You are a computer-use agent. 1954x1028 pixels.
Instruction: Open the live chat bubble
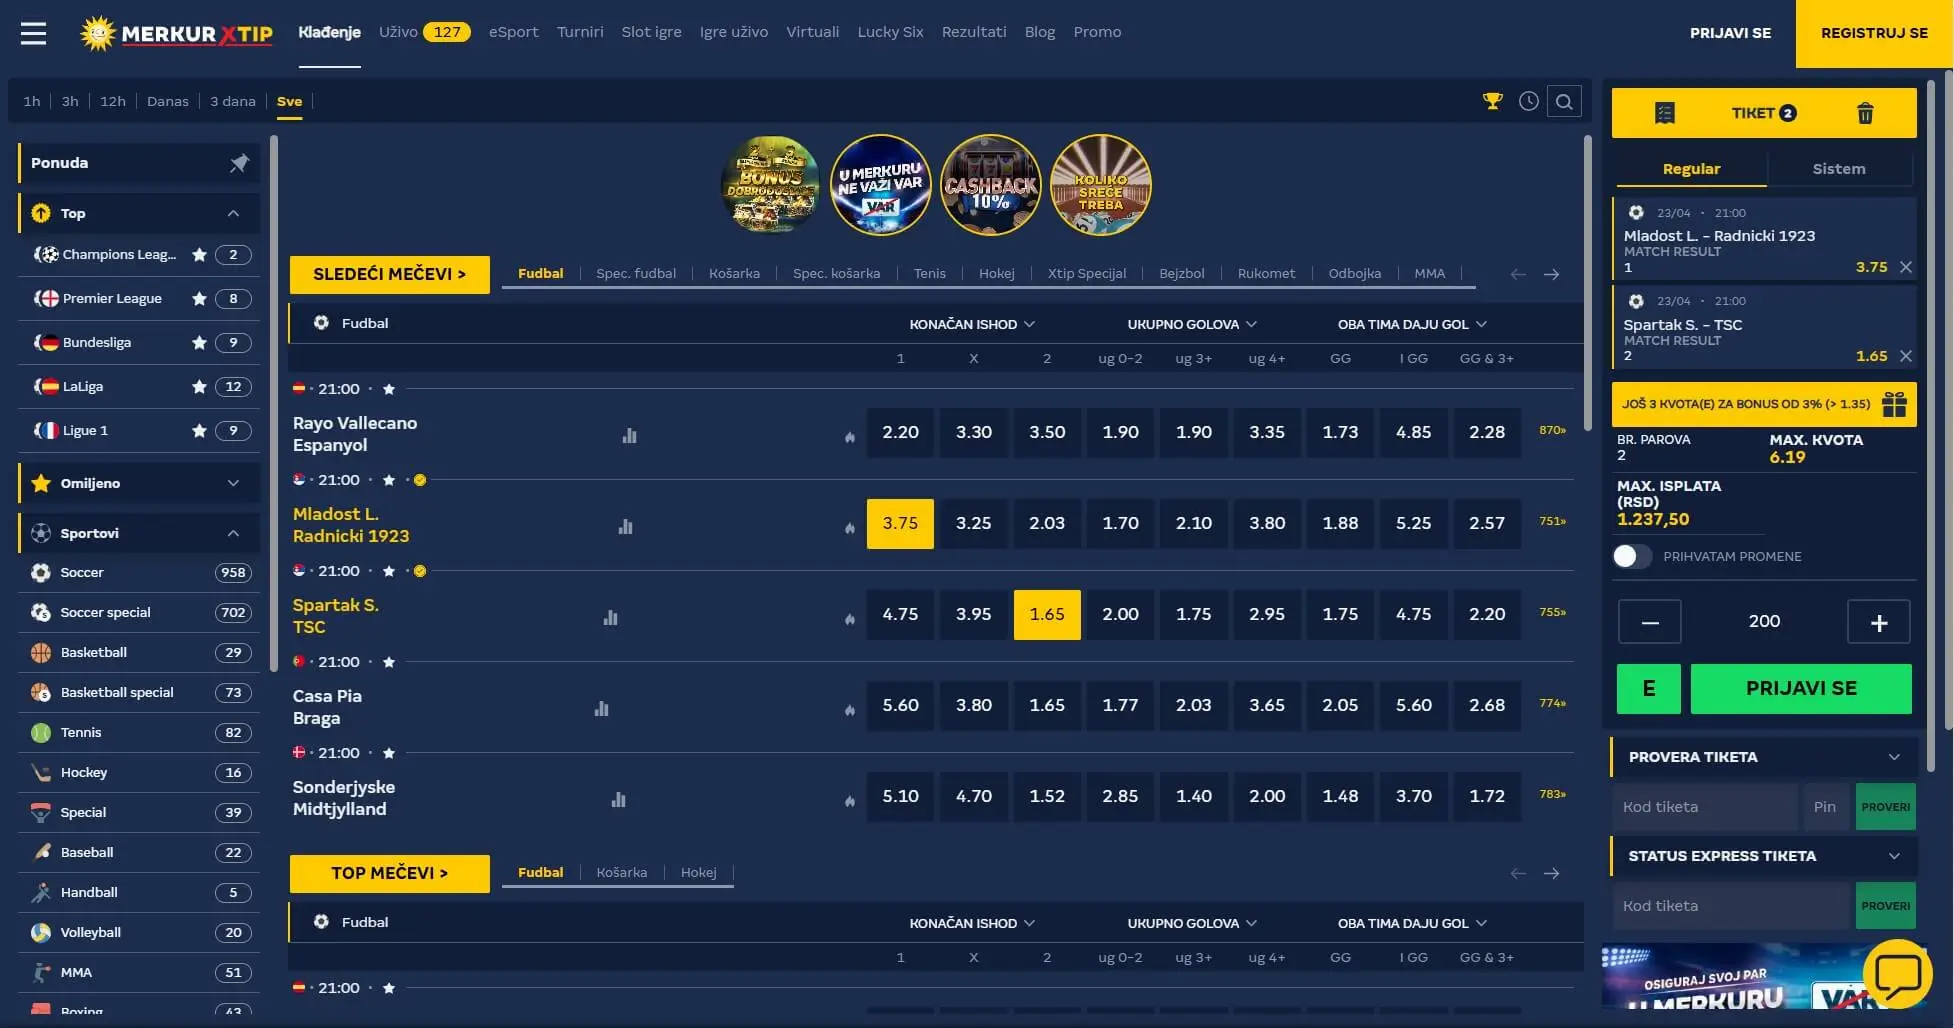tap(1897, 974)
